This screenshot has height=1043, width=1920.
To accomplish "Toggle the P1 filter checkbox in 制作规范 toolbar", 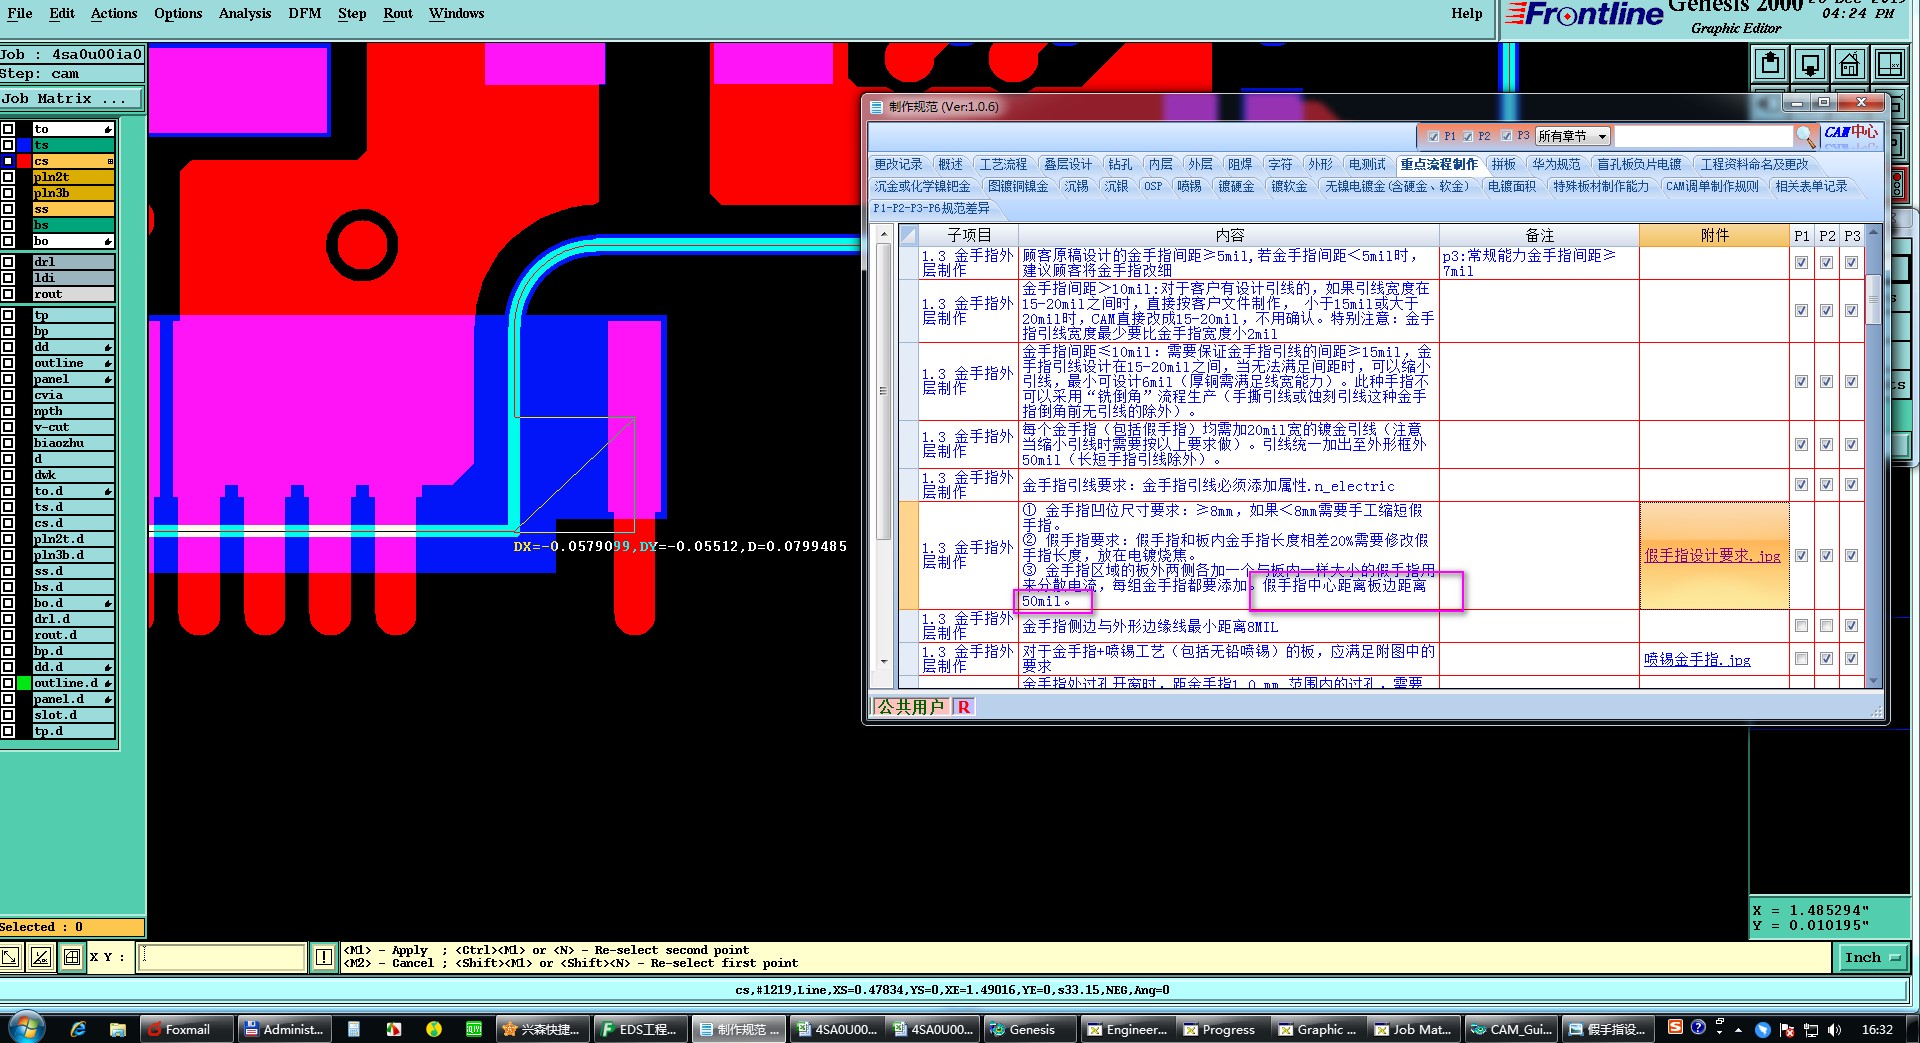I will click(1434, 136).
